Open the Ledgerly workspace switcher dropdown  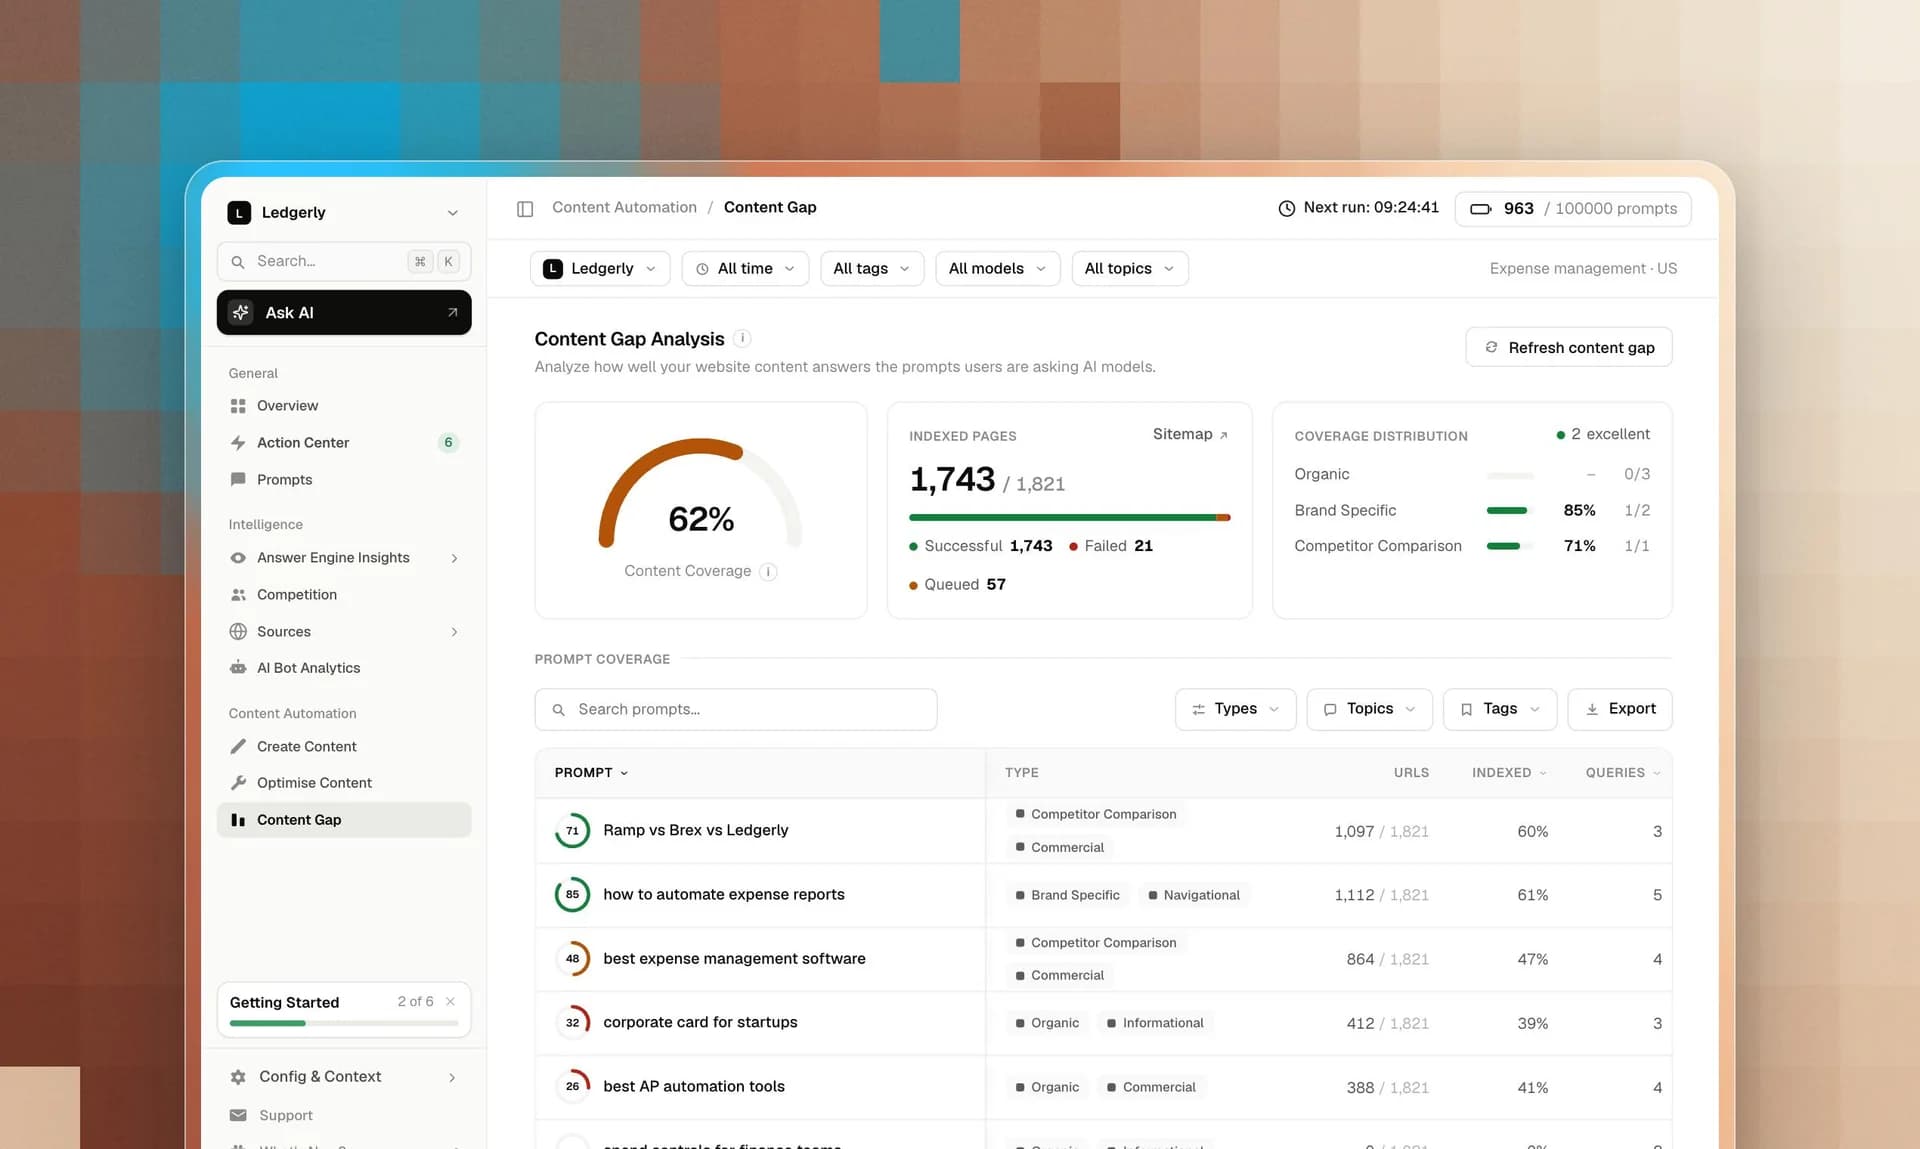coord(344,213)
